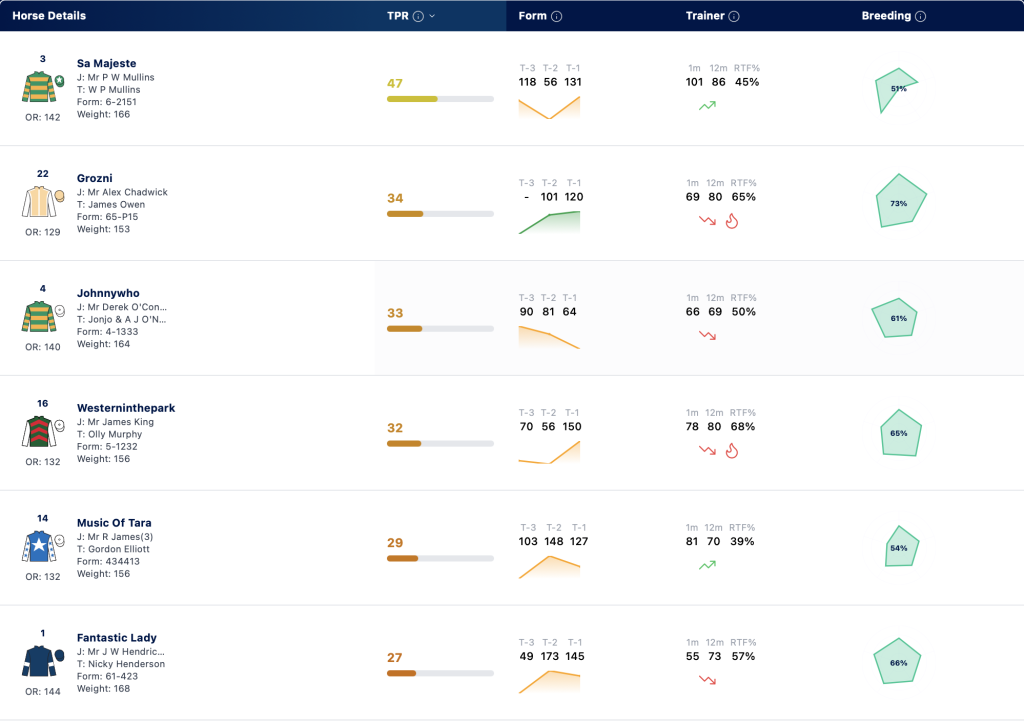Click the Trainer column info icon
Viewport: 1024px width, 721px height.
pos(734,16)
